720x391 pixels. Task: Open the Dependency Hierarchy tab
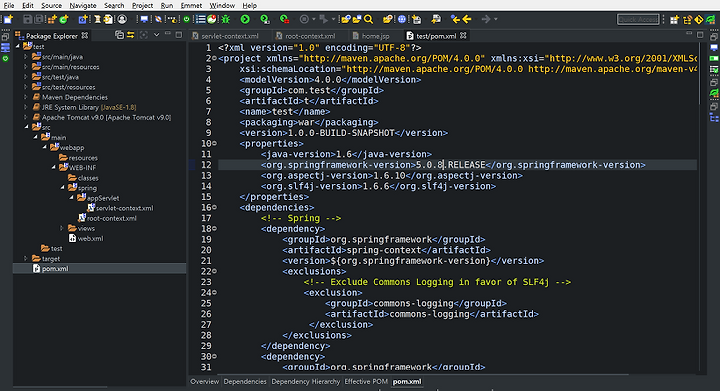click(306, 381)
